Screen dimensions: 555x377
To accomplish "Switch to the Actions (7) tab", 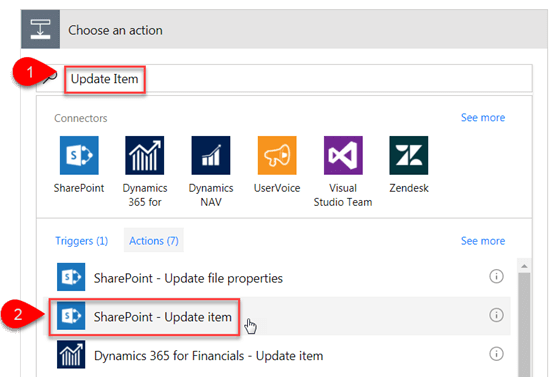I will (x=154, y=240).
